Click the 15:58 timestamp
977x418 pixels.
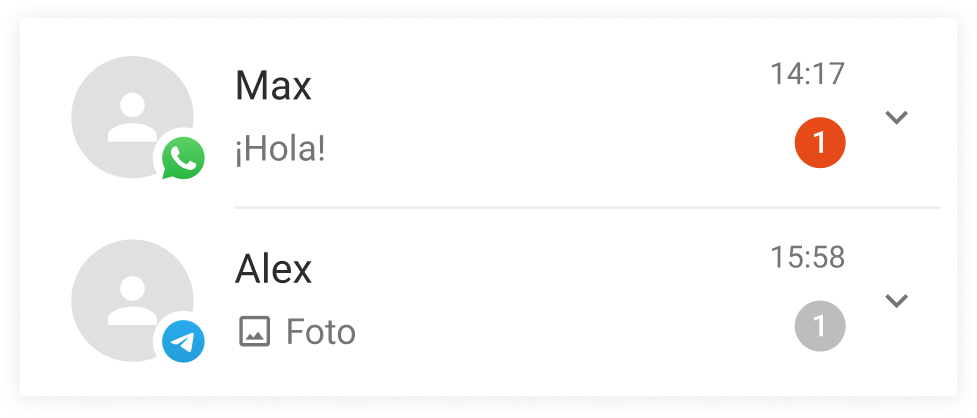pos(808,257)
